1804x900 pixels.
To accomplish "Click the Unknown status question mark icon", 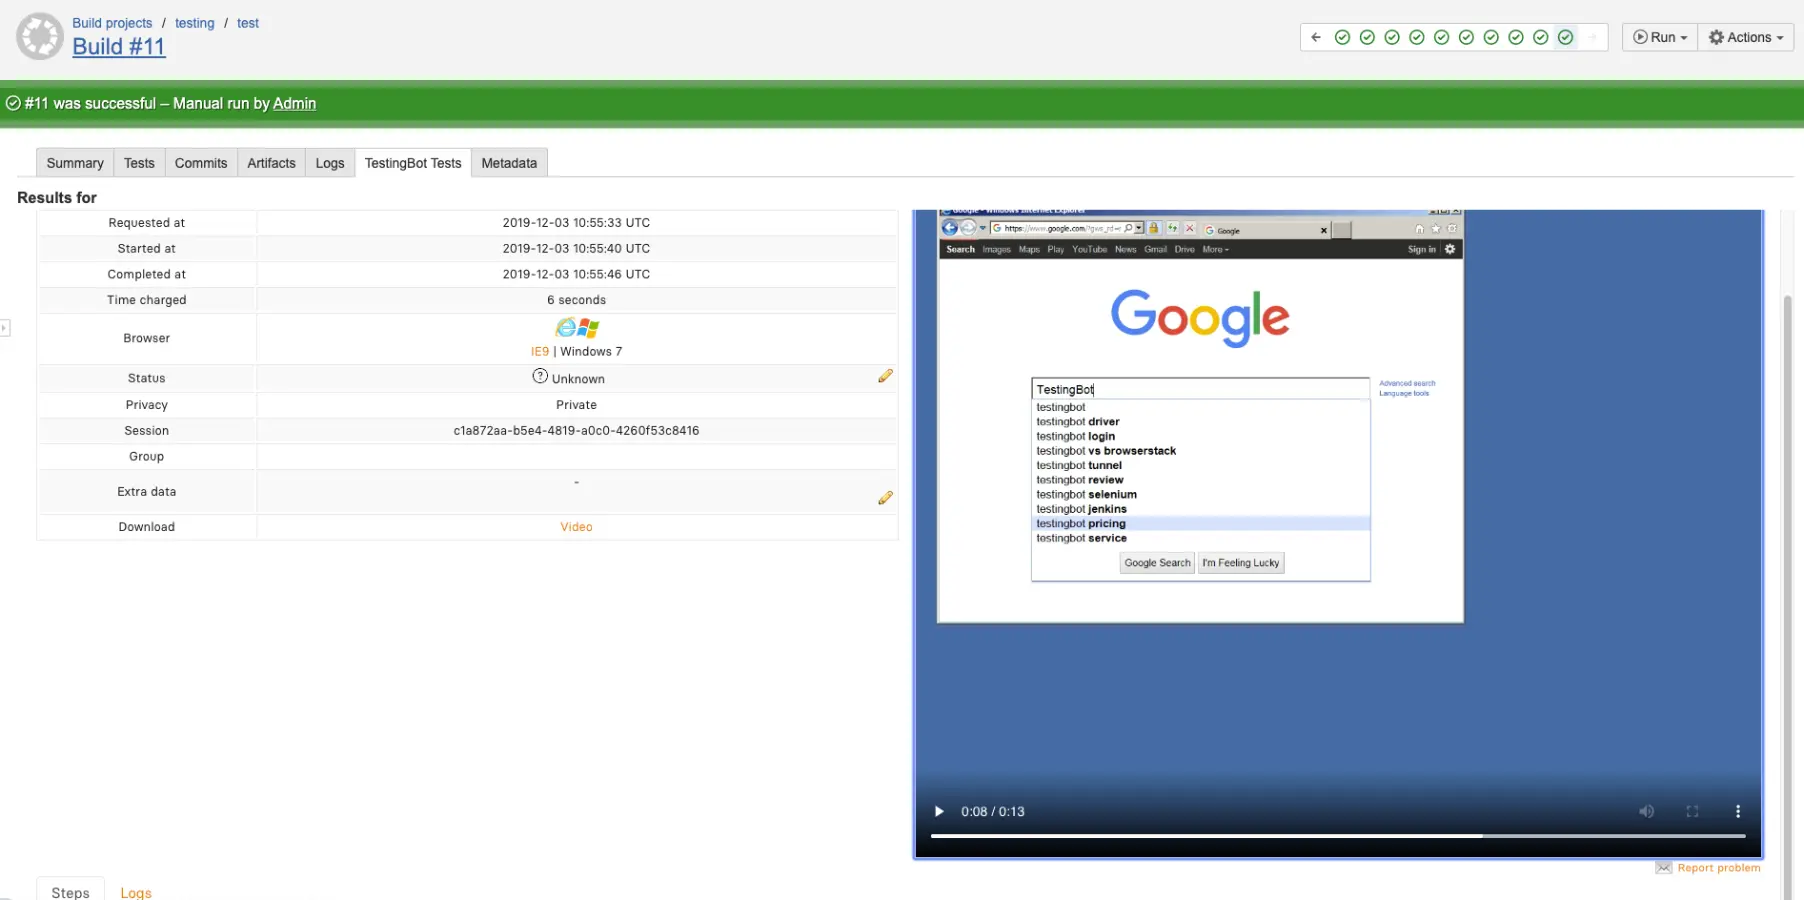I will 540,376.
